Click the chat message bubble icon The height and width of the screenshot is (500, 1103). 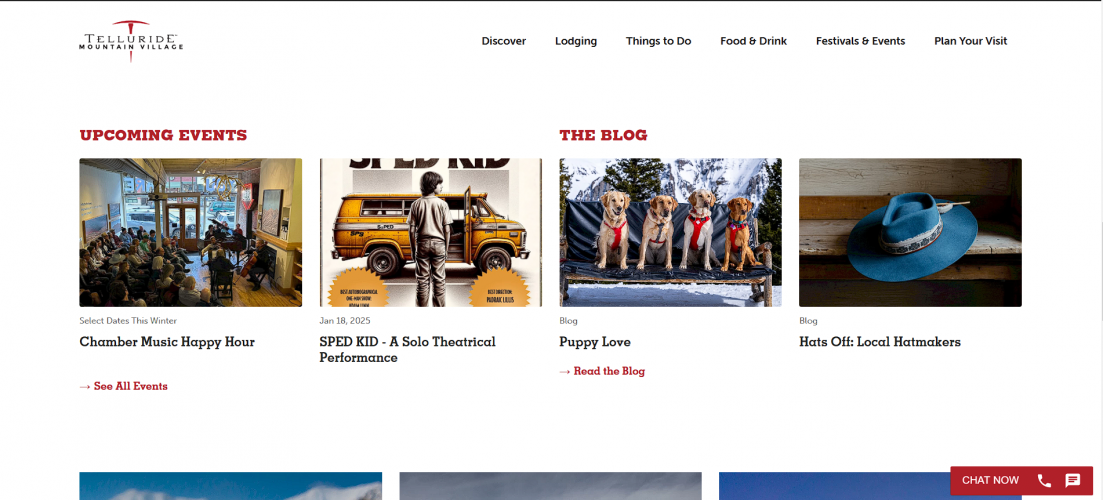[x=1073, y=480]
